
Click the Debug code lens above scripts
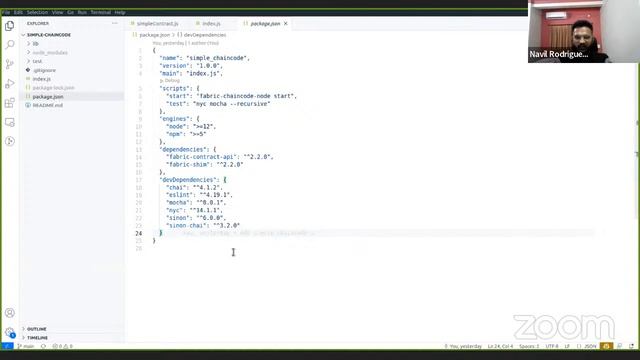170,81
